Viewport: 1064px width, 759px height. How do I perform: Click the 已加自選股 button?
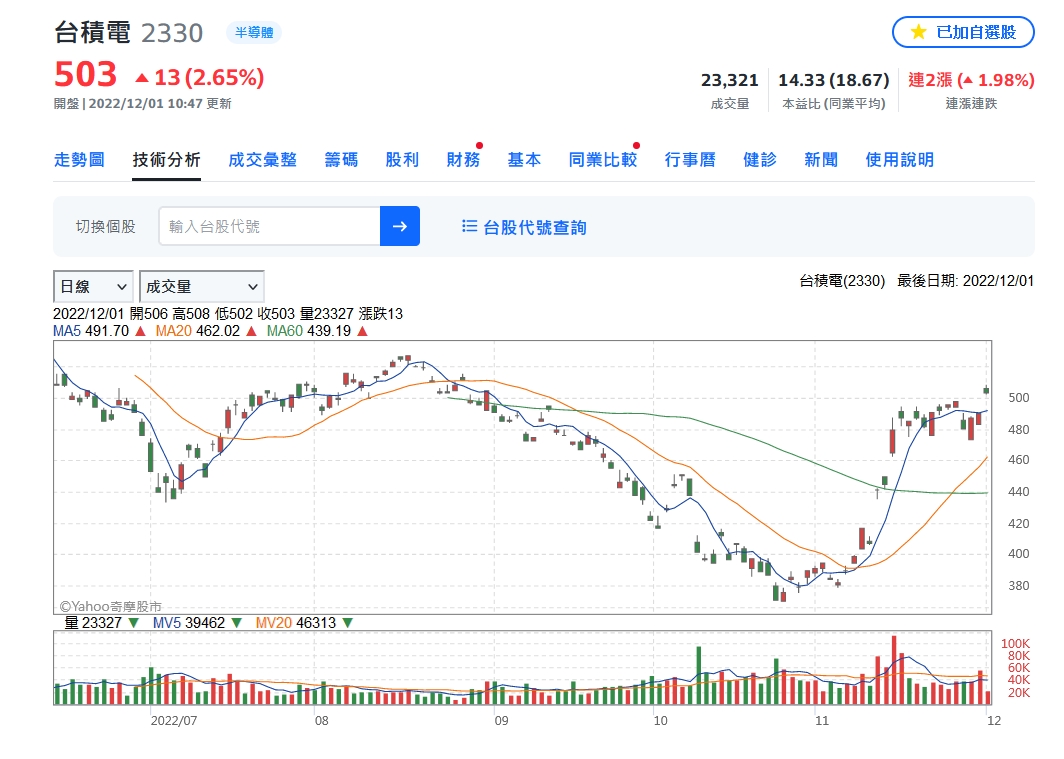tap(963, 32)
